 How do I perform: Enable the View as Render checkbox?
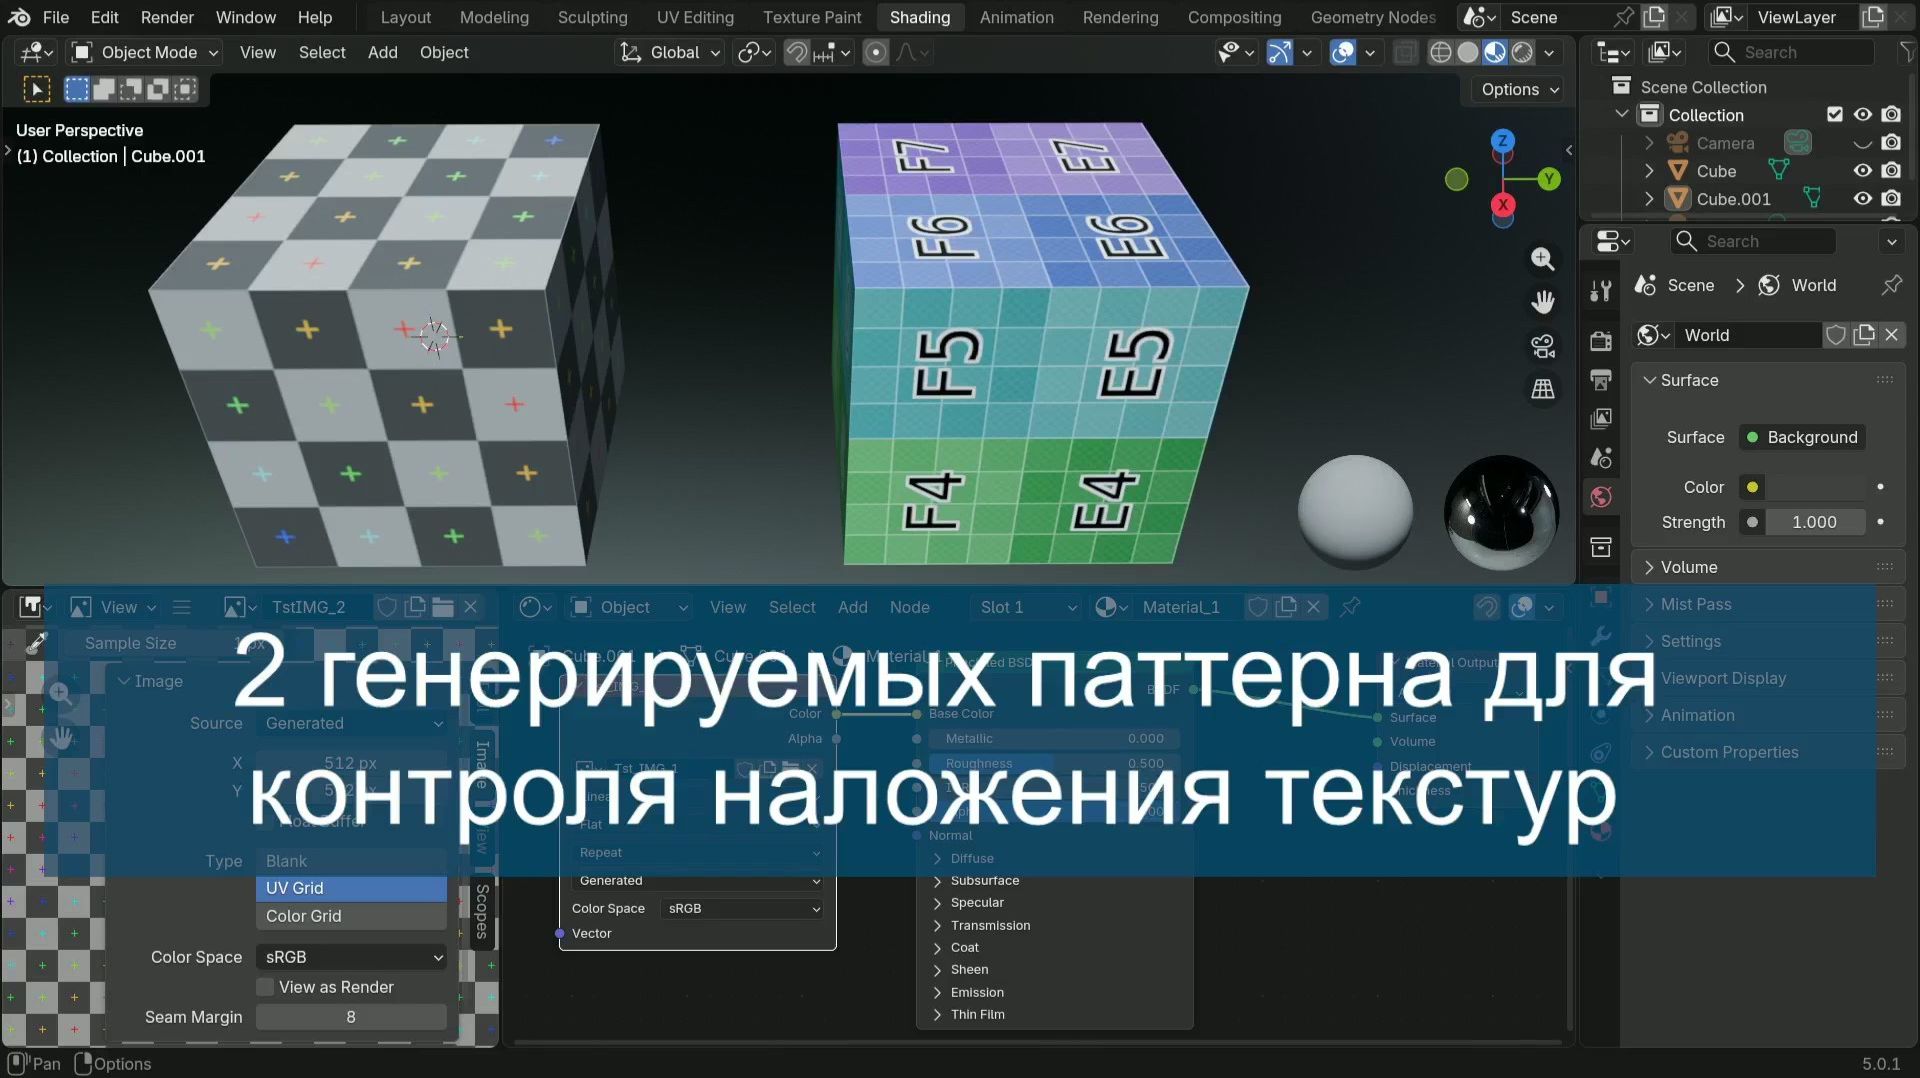coord(266,987)
